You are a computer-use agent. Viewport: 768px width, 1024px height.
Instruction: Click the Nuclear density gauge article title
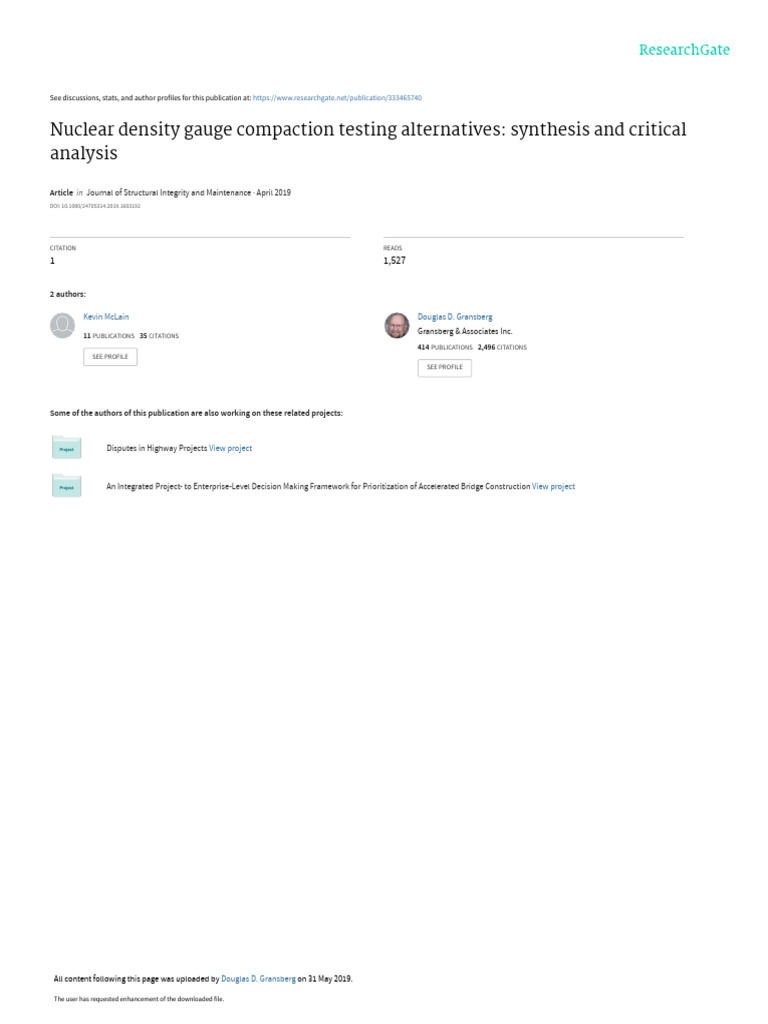click(x=368, y=141)
